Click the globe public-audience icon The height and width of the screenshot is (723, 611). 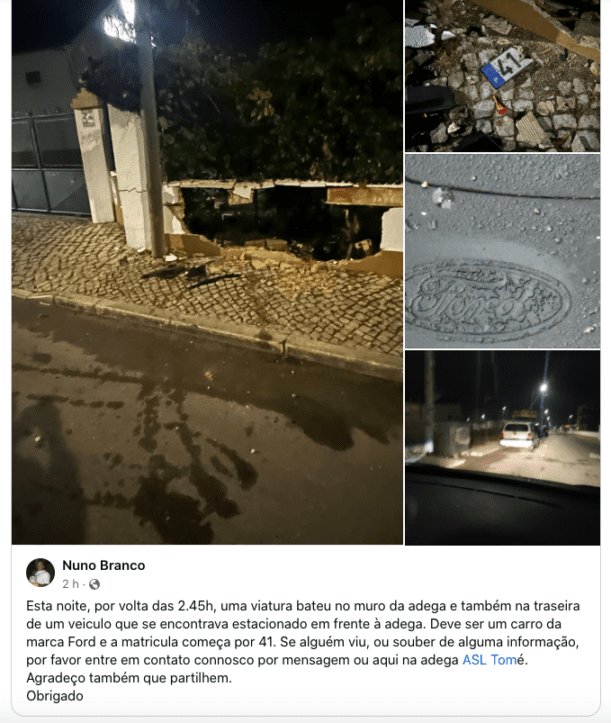tap(94, 584)
